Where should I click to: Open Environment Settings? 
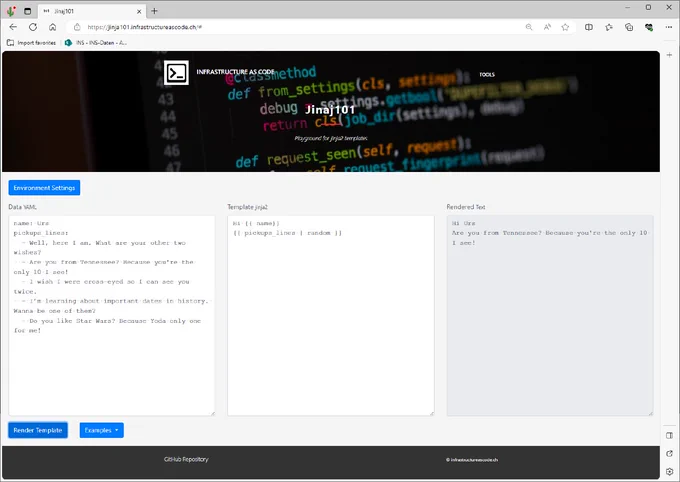pos(44,188)
